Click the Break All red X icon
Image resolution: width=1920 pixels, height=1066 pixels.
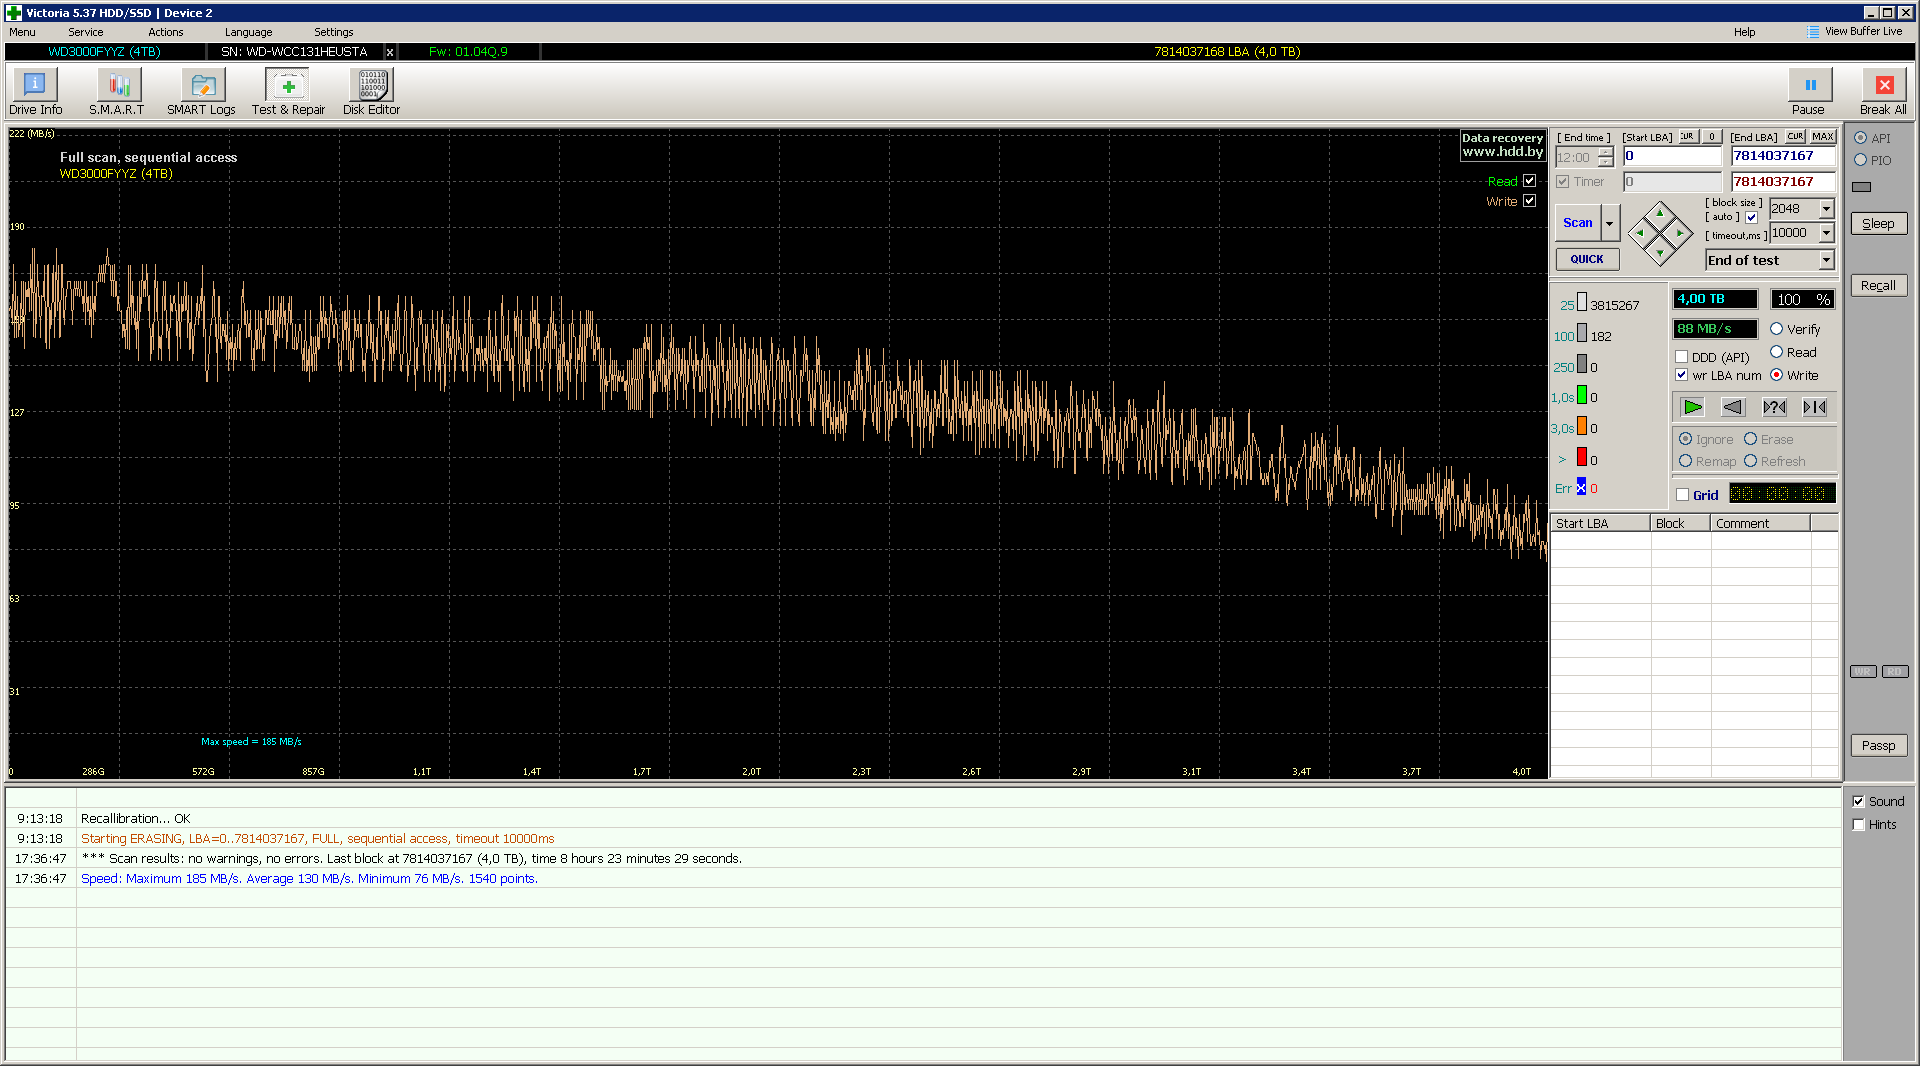click(1883, 86)
